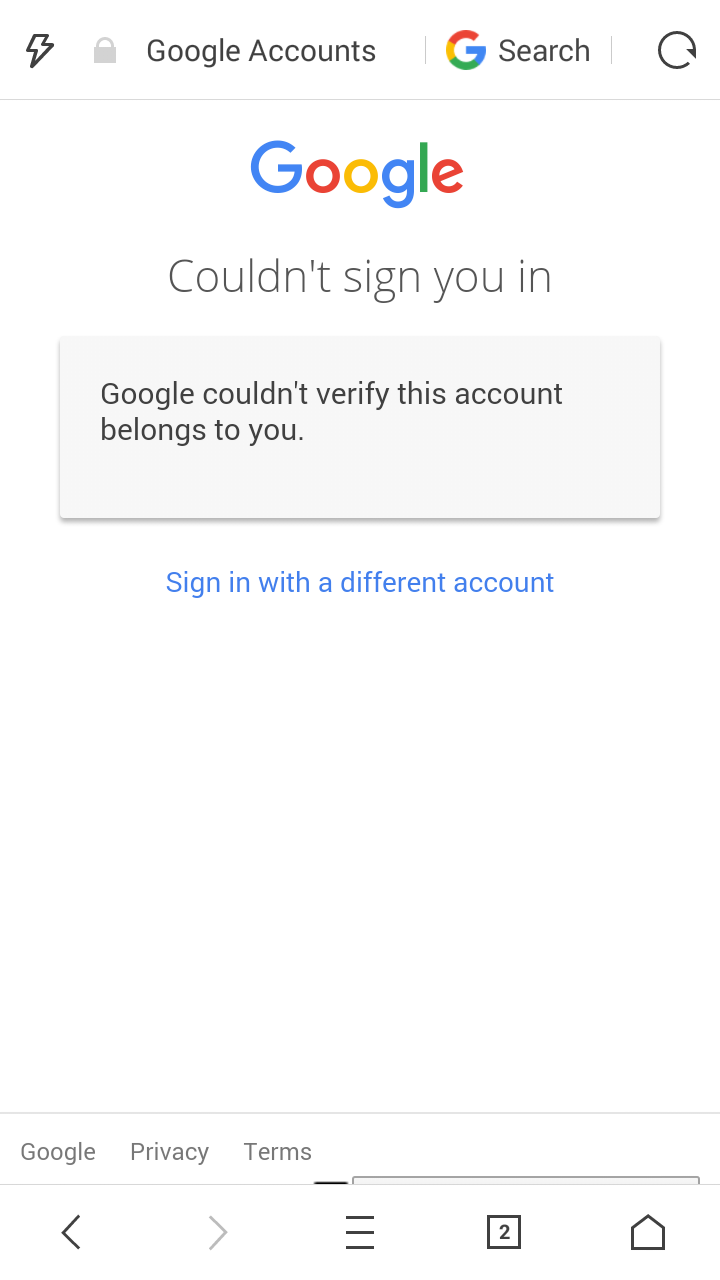Tap the lightning bolt speed mode icon
The height and width of the screenshot is (1280, 720).
[39, 50]
